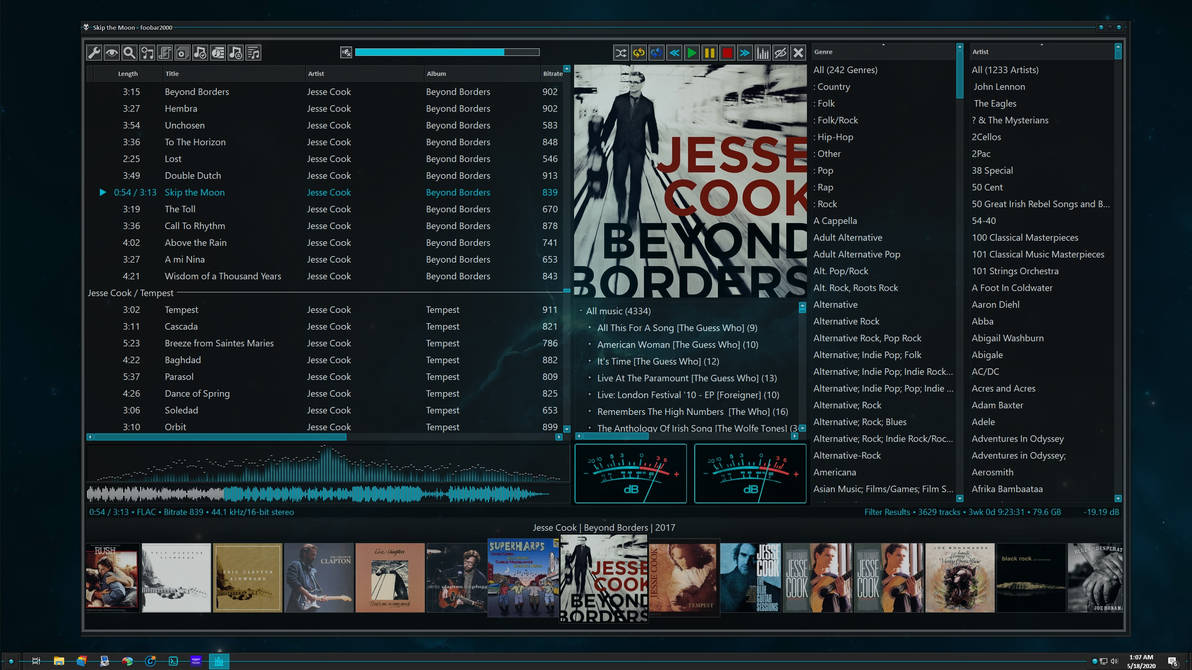Stop playback with the red square
The image size is (1192, 670).
coord(727,53)
